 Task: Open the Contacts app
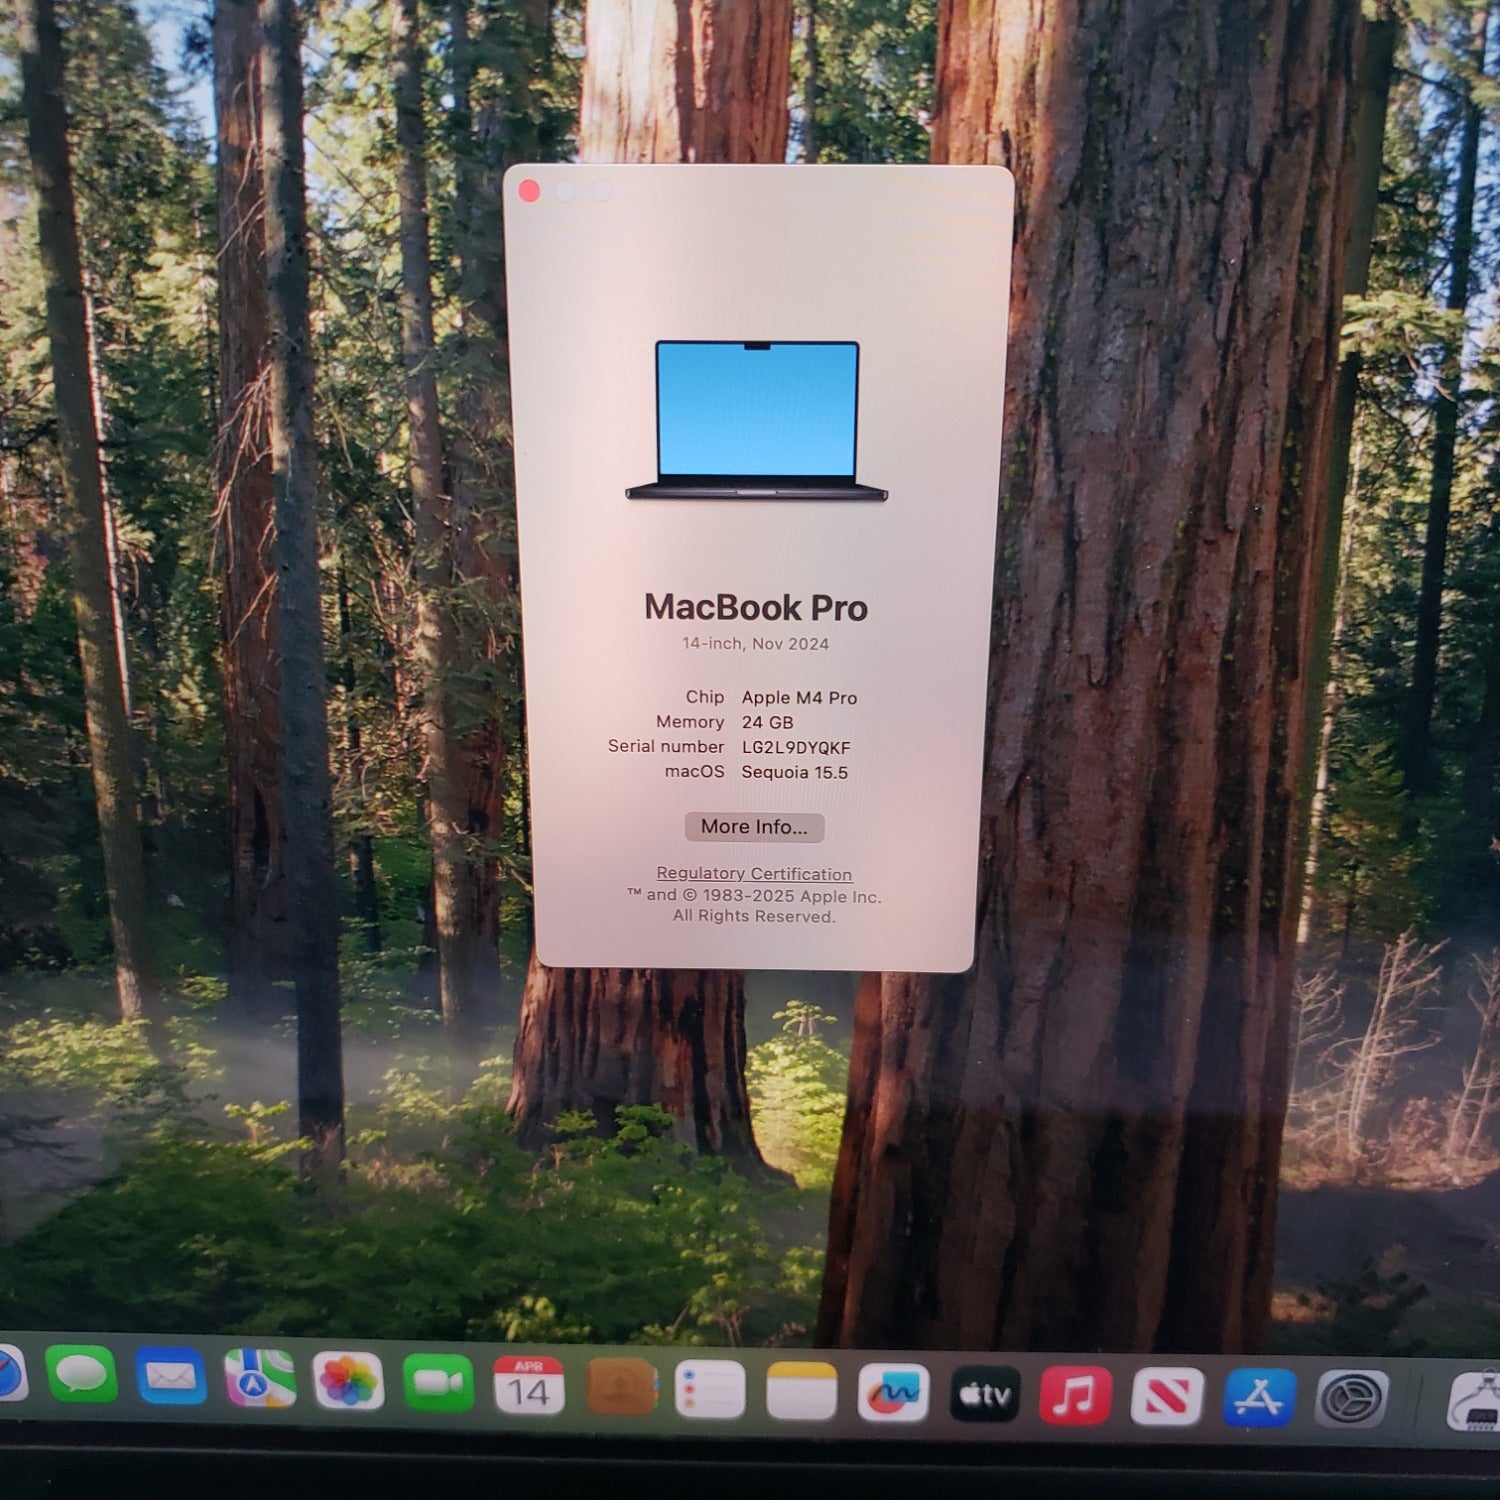tap(620, 1388)
